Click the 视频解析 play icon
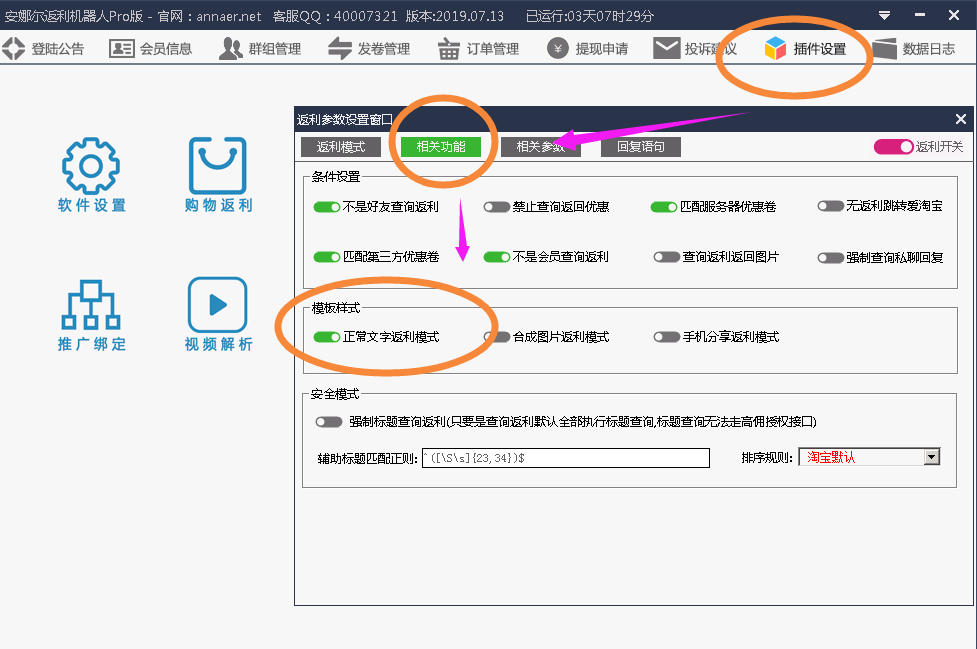This screenshot has height=649, width=977. (217, 305)
